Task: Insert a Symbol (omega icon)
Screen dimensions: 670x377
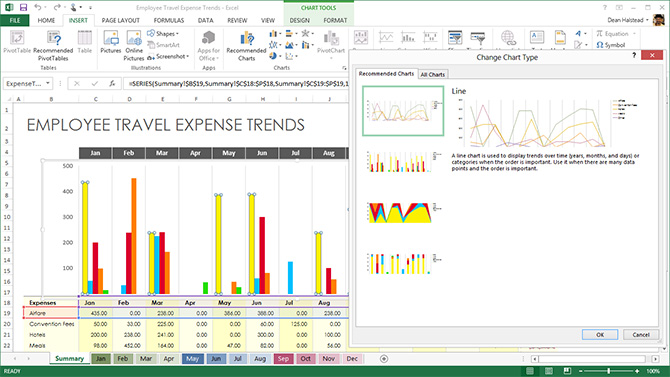Action: 611,45
